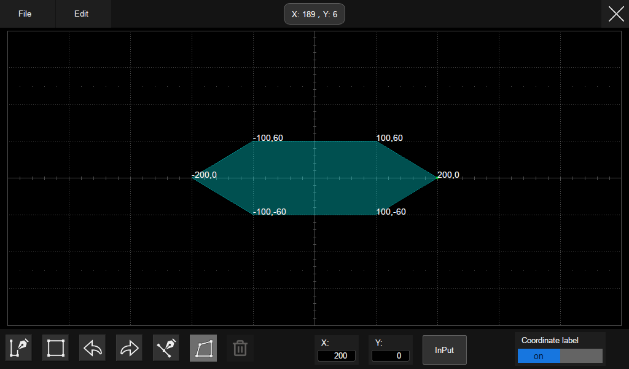Viewport: 629px width, 369px height.
Task: Close the mask editor window
Action: [616, 14]
